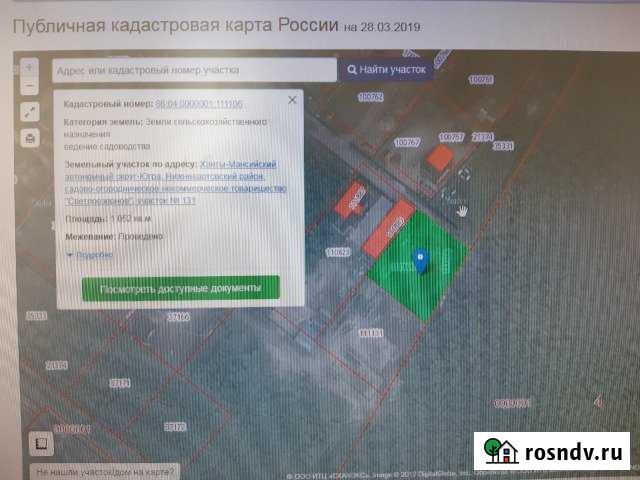640x480 pixels.
Task: Toggle fullscreen map with arrows icon
Action: click(30, 112)
